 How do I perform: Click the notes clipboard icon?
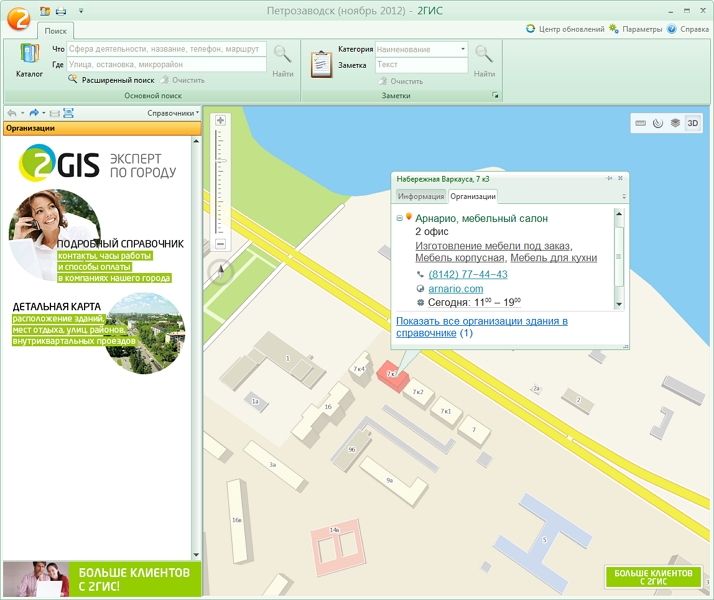(321, 63)
